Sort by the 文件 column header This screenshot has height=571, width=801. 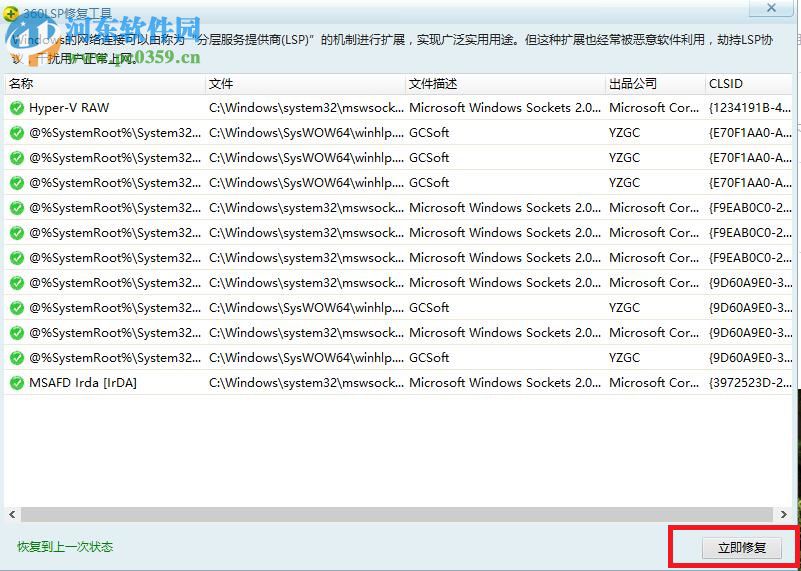tap(305, 84)
